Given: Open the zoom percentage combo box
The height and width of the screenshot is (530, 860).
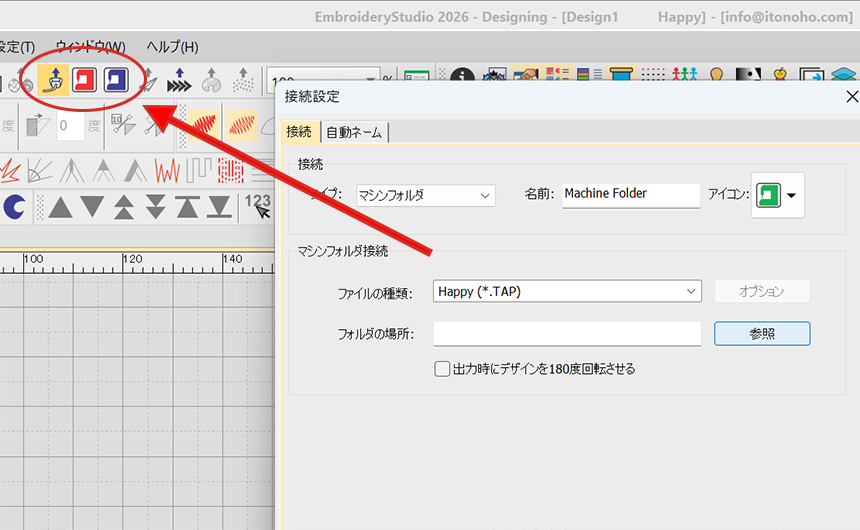Looking at the screenshot, I should click(323, 77).
